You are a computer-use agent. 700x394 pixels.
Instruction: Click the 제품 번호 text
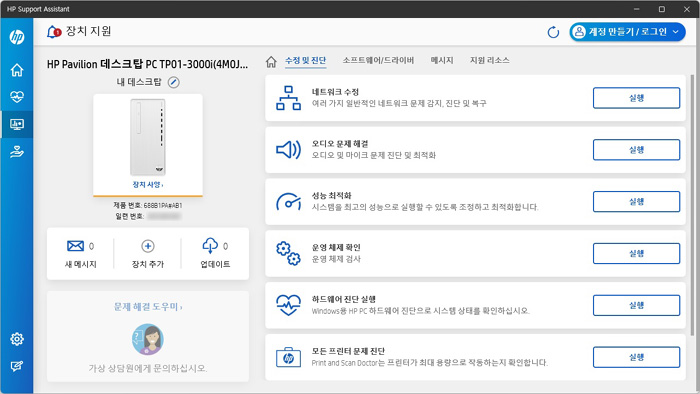point(148,205)
